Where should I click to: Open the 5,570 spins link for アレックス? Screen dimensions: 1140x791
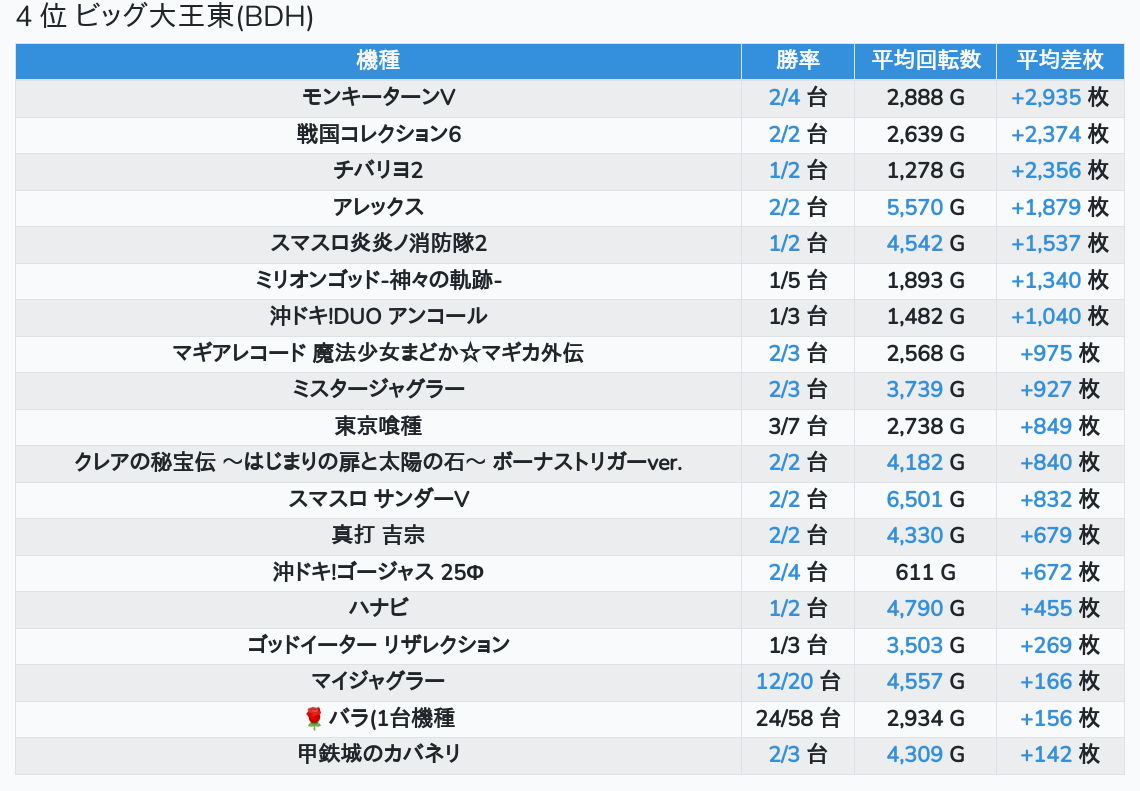pos(915,207)
